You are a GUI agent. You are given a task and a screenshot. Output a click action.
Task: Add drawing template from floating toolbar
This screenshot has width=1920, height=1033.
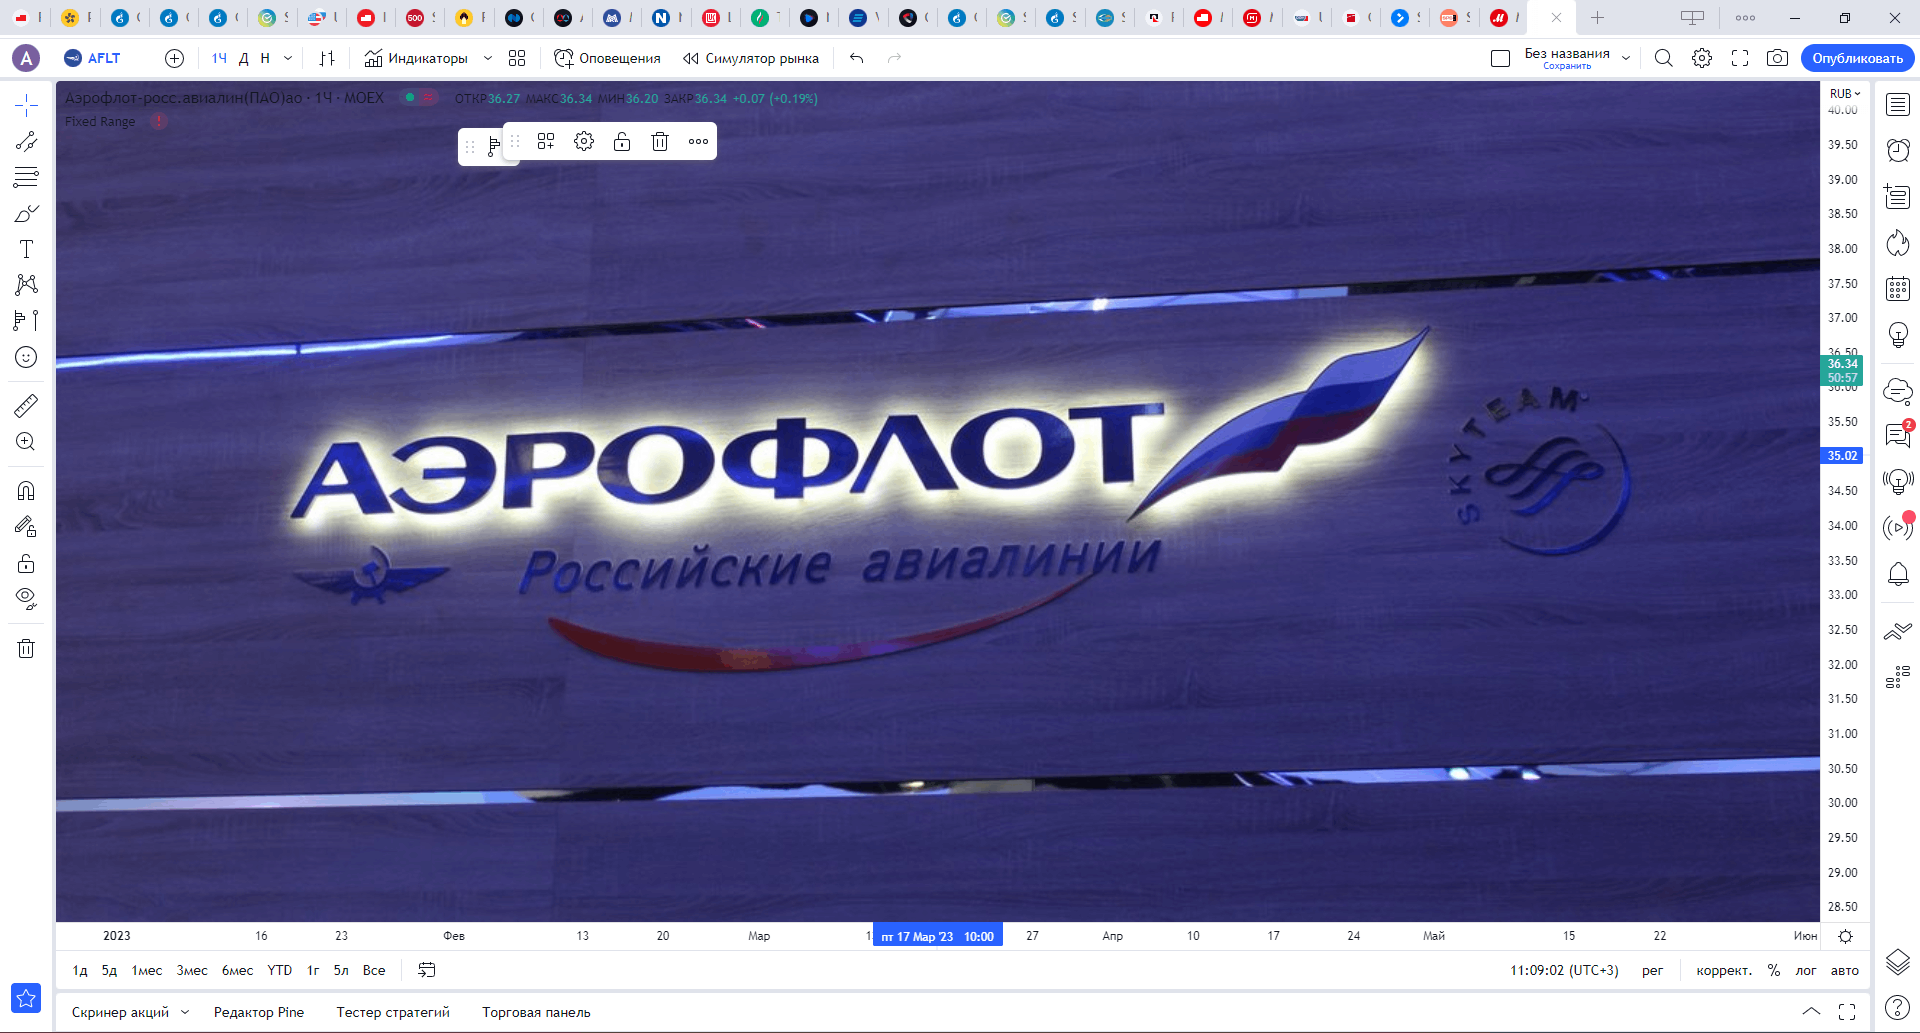(x=546, y=141)
